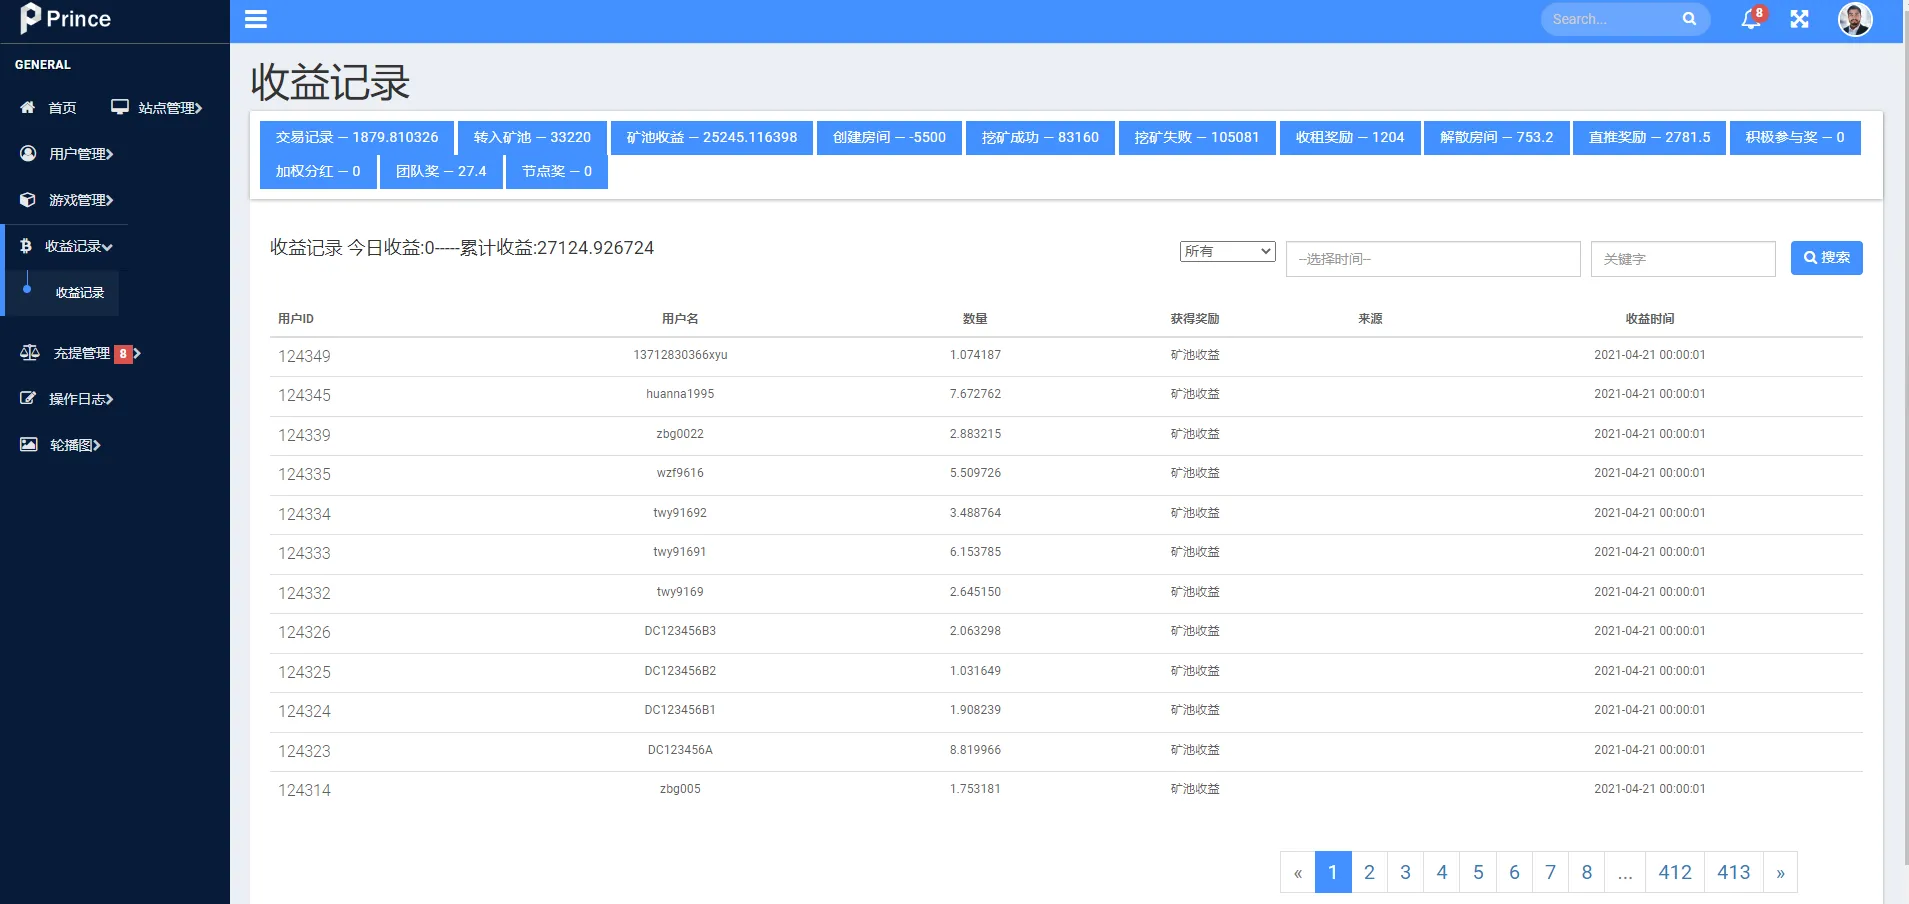1909x904 pixels.
Task: Expand the 充提管理 menu with badge
Action: coord(82,353)
